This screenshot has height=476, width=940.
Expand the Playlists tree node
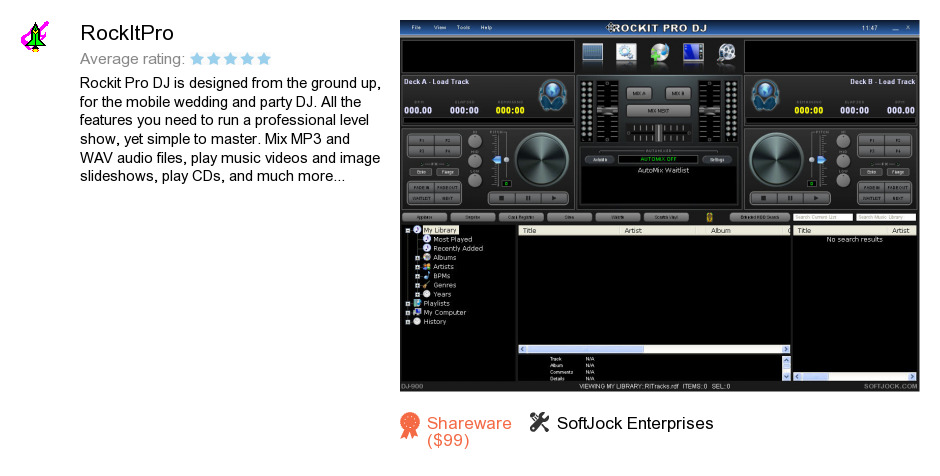coord(408,304)
